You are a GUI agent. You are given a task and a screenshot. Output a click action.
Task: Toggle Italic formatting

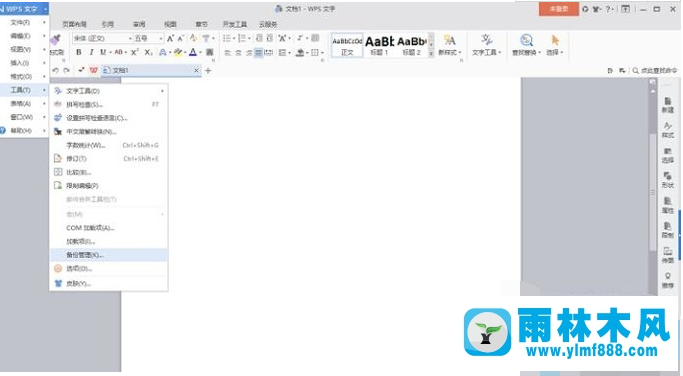(91, 52)
